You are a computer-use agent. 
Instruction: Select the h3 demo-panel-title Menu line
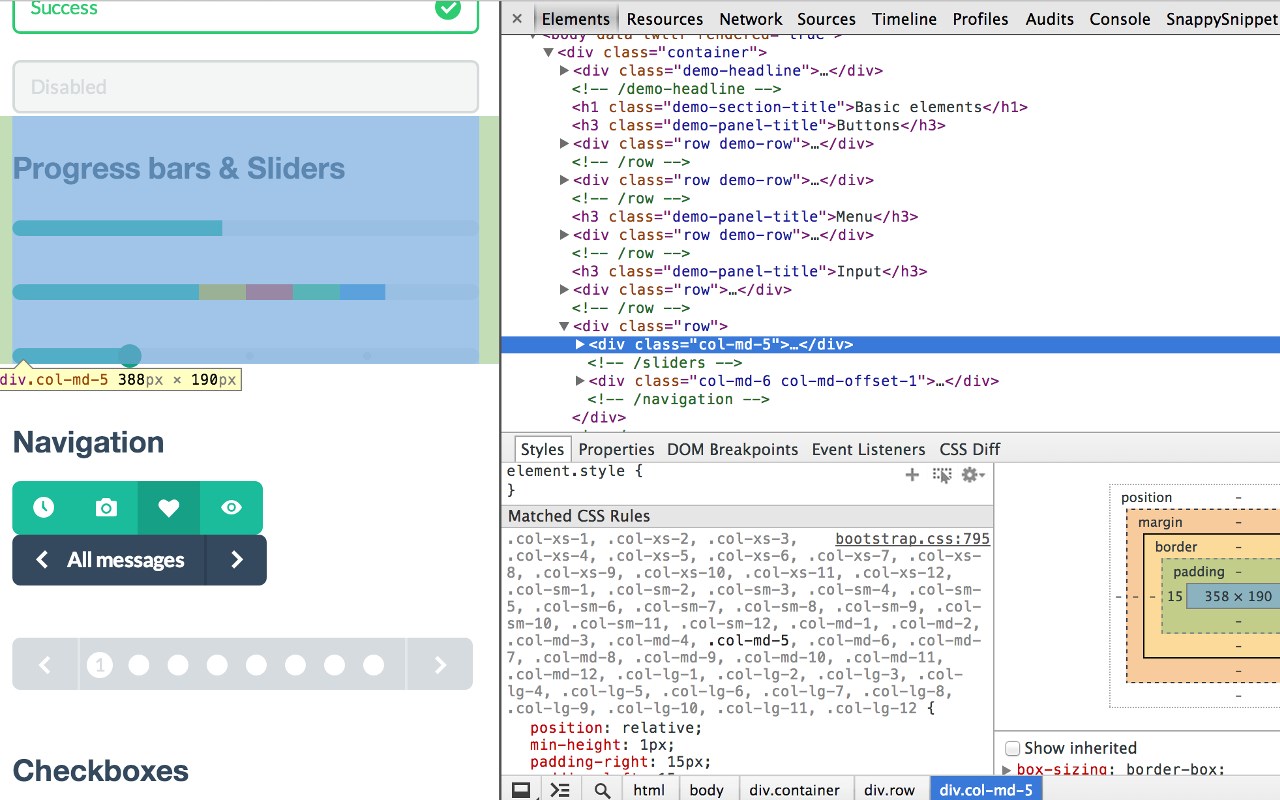point(745,216)
